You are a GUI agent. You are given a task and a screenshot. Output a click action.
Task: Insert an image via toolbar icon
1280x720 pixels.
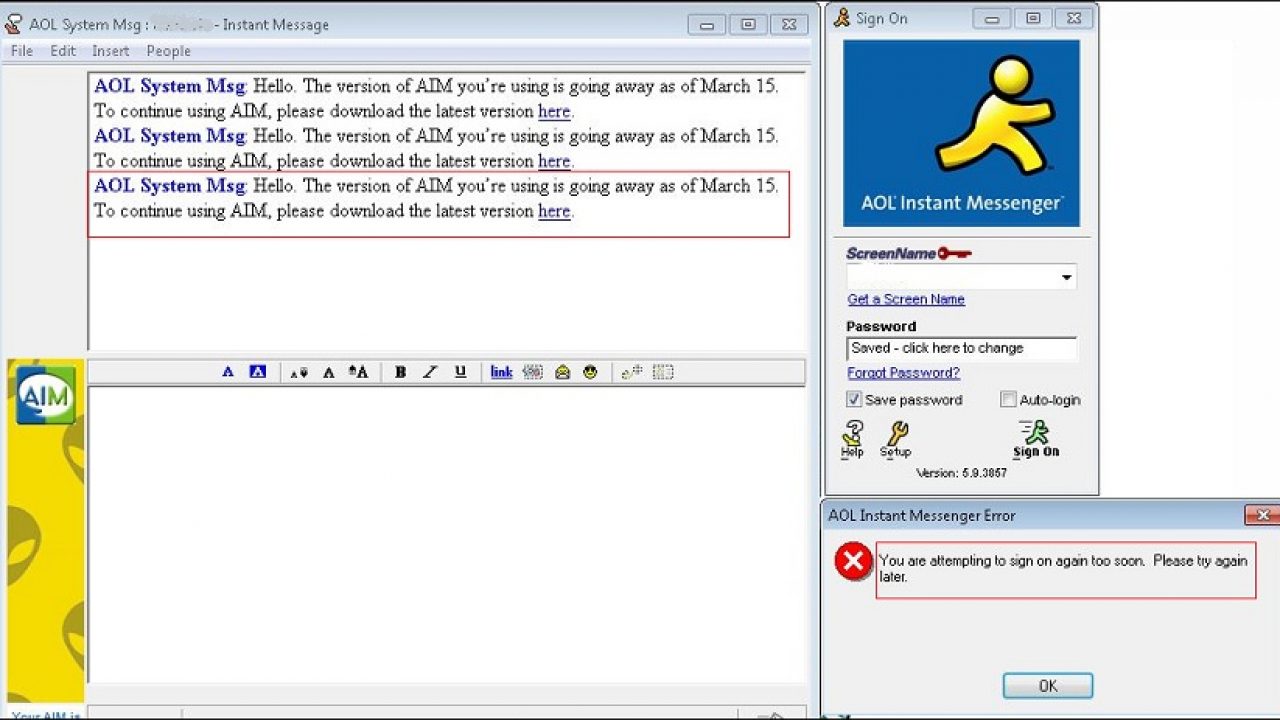click(532, 372)
